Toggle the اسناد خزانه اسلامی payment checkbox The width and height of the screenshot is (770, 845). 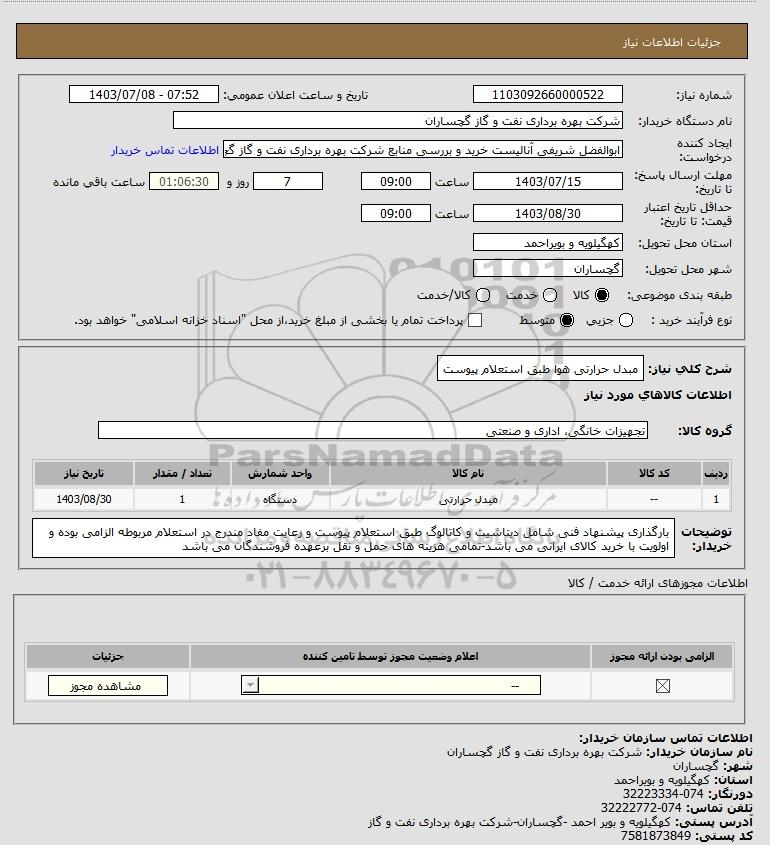click(x=475, y=320)
